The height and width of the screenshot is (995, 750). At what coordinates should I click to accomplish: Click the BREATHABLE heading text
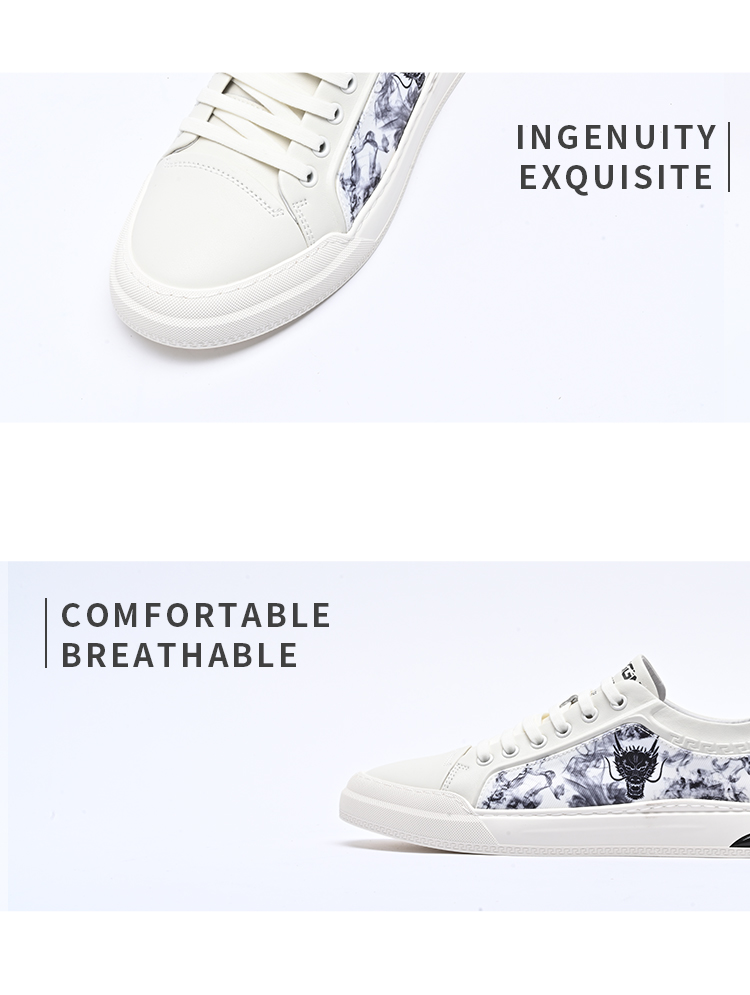[x=180, y=654]
